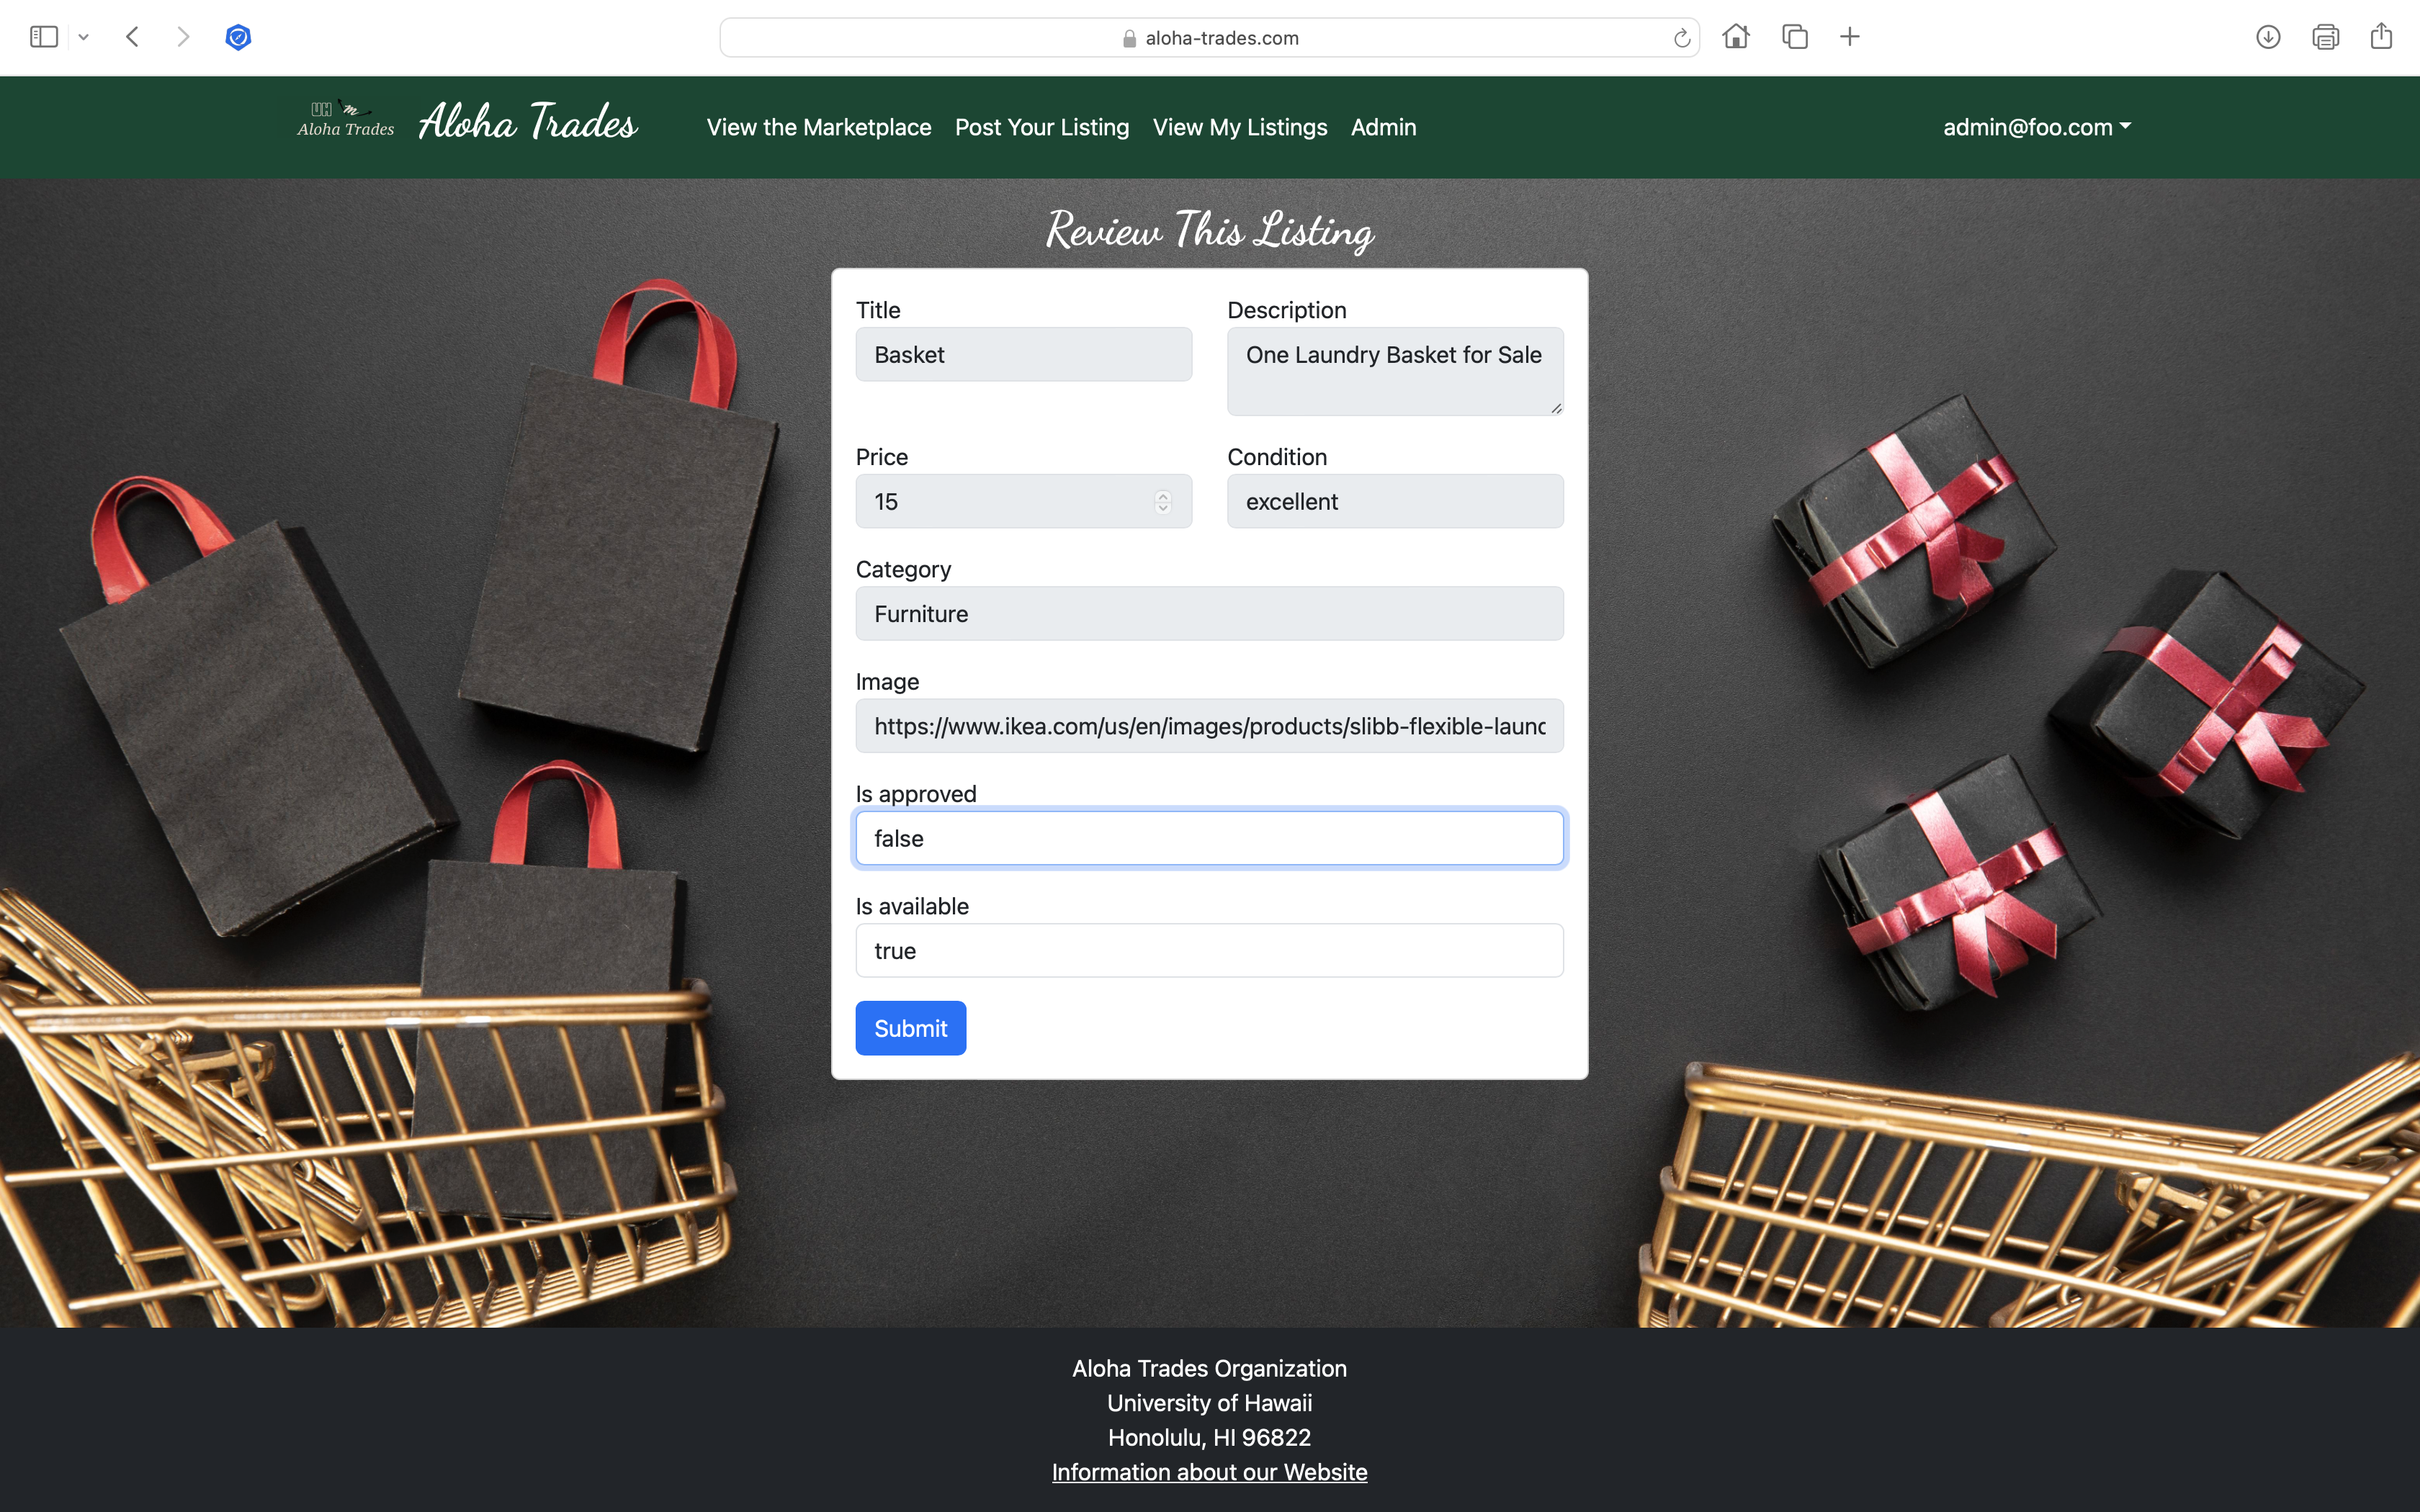Click the browser add new tab icon
Image resolution: width=2420 pixels, height=1512 pixels.
click(x=1850, y=37)
